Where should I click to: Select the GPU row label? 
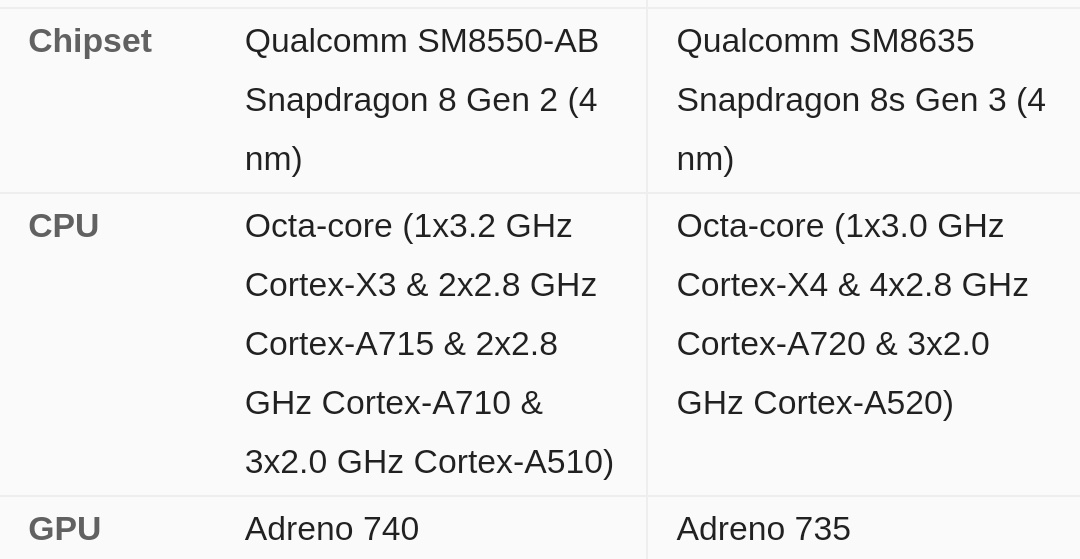pyautogui.click(x=64, y=528)
